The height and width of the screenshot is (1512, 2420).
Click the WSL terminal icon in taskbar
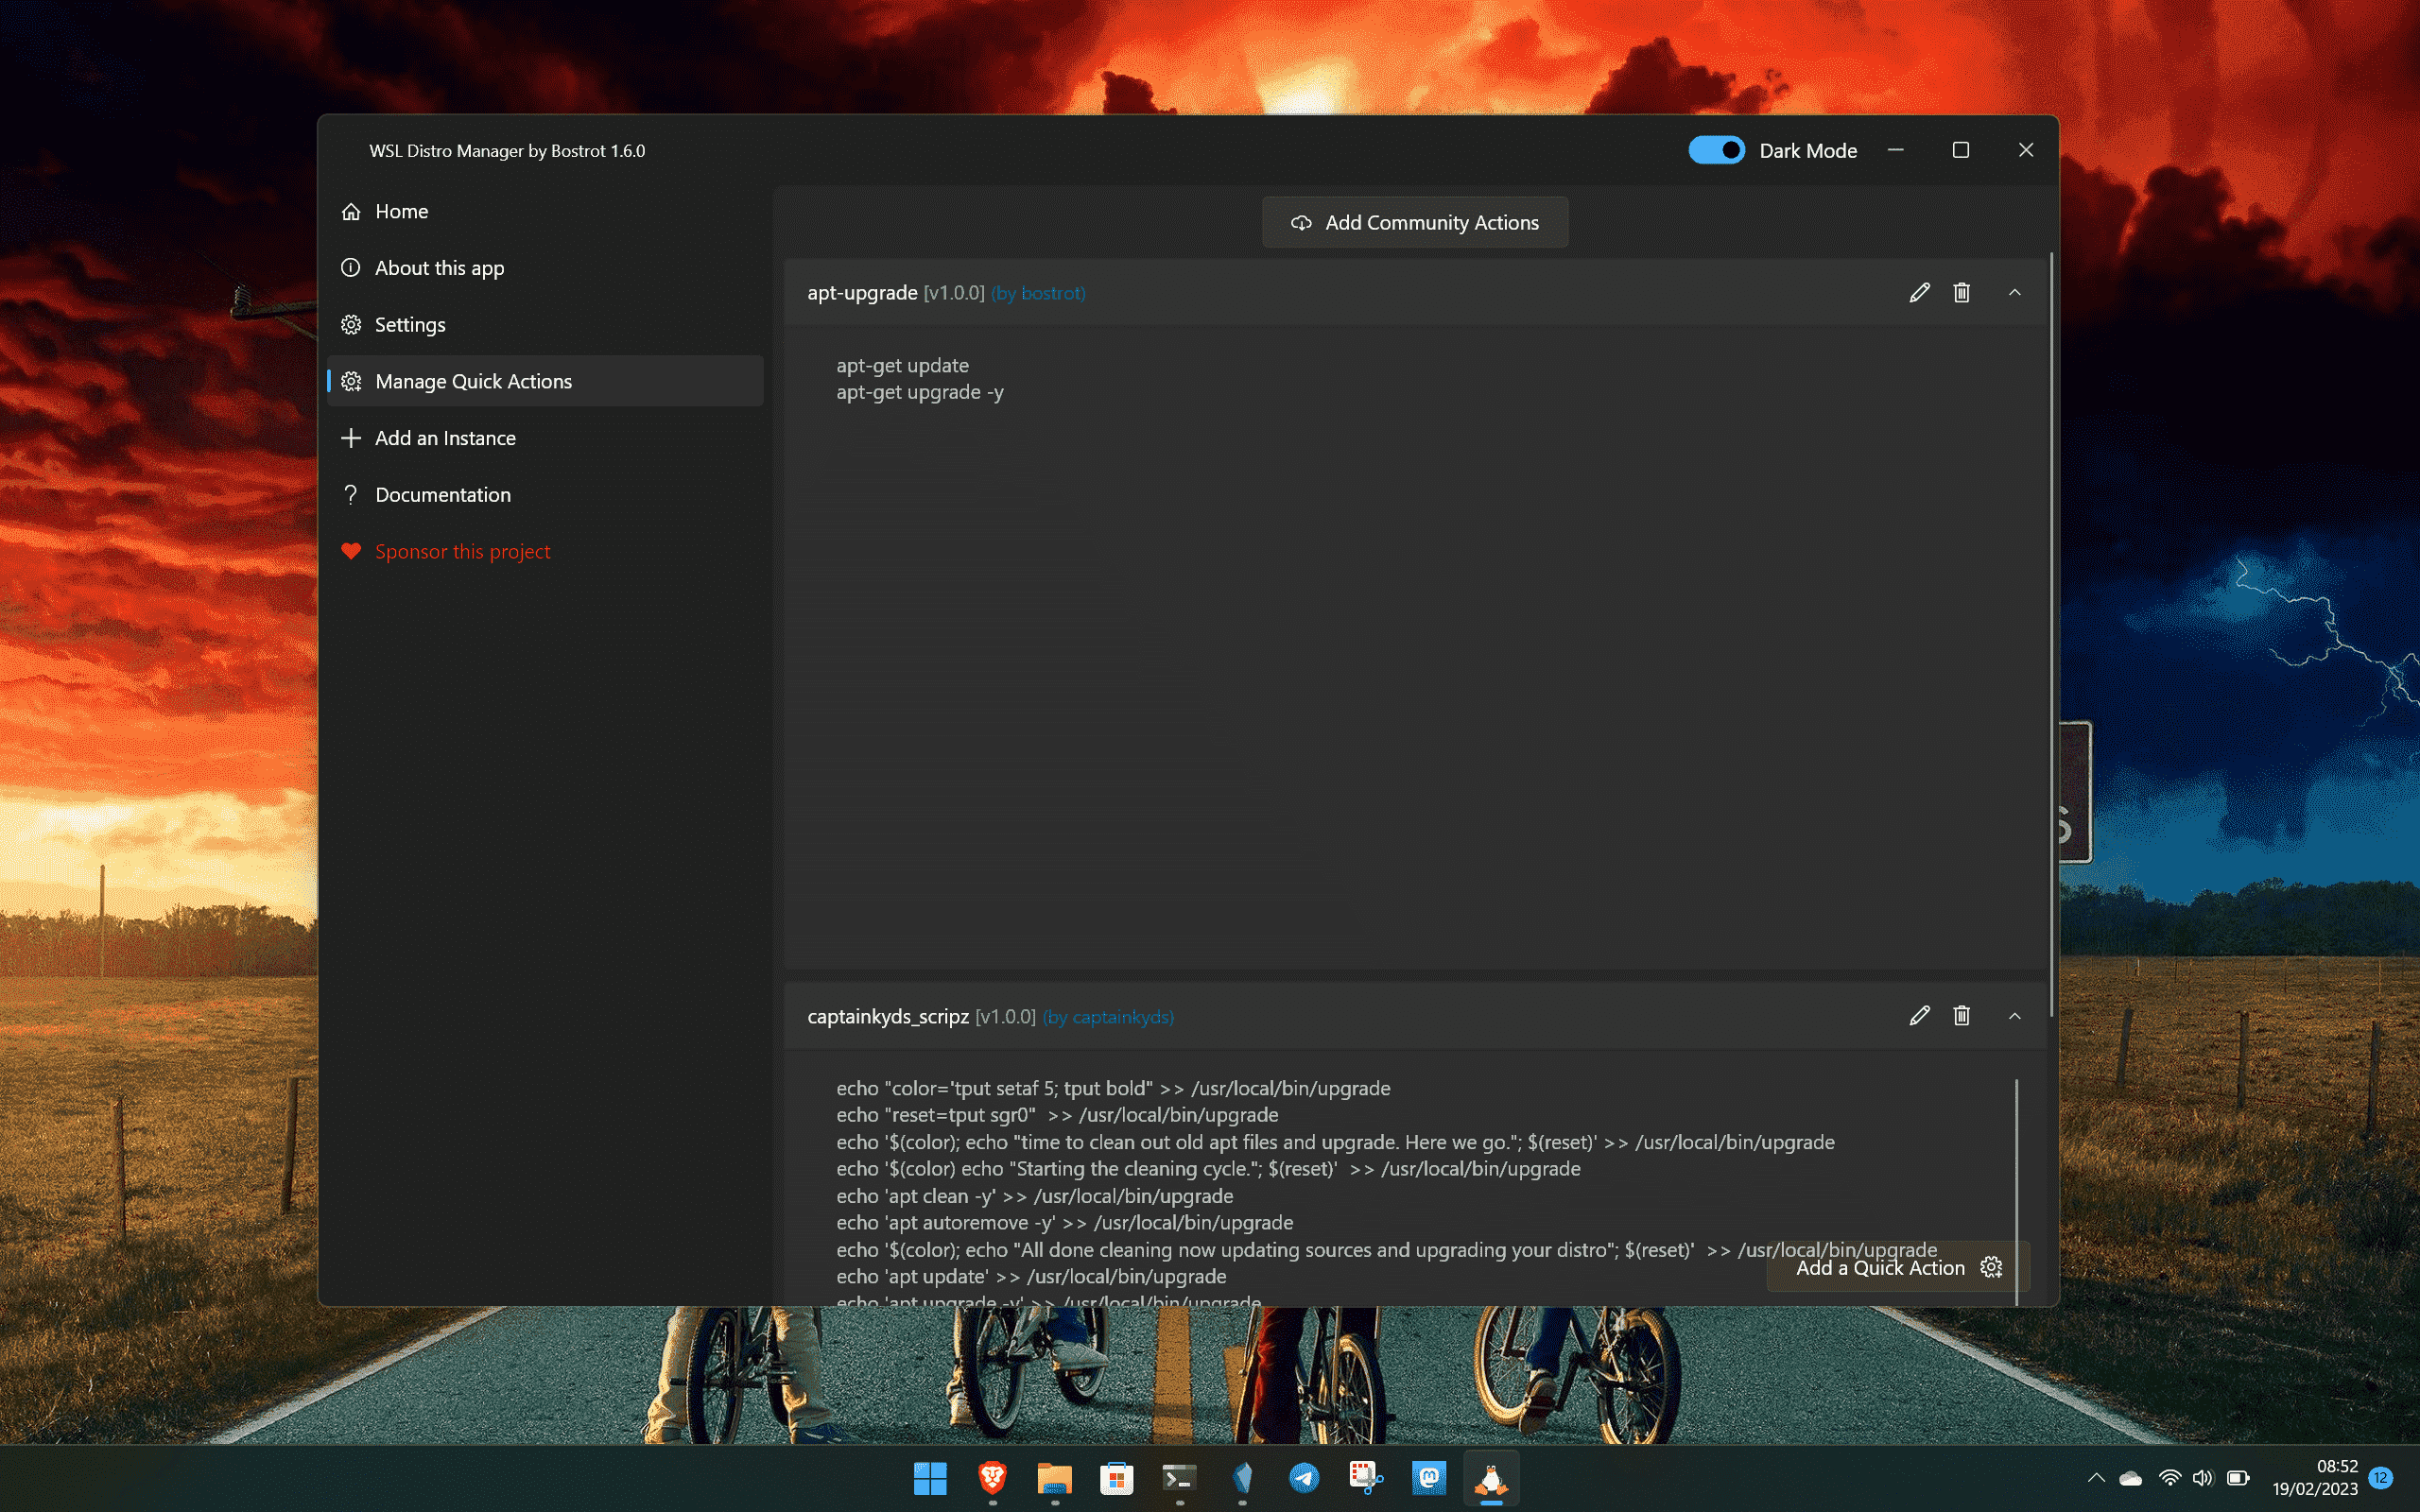pos(1493,1479)
